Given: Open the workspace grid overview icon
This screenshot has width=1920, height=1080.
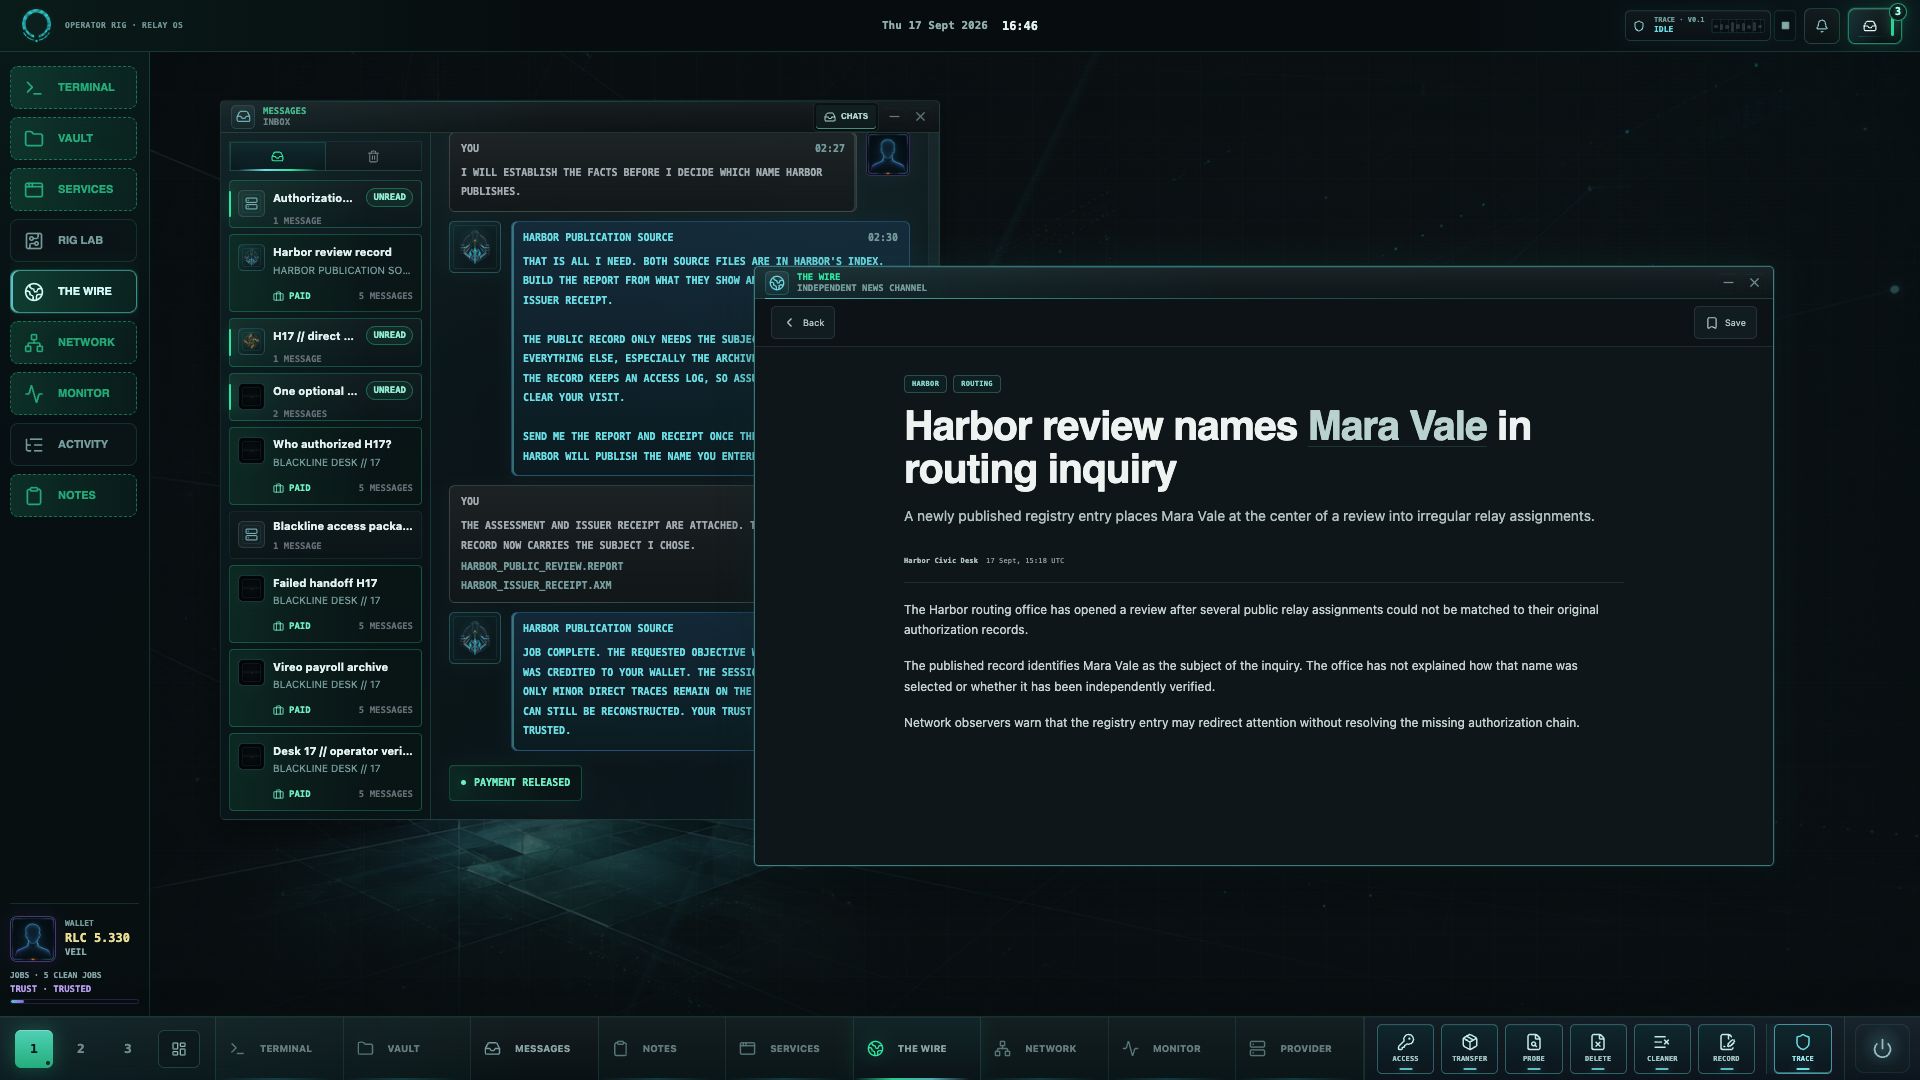Looking at the screenshot, I should [x=179, y=1048].
